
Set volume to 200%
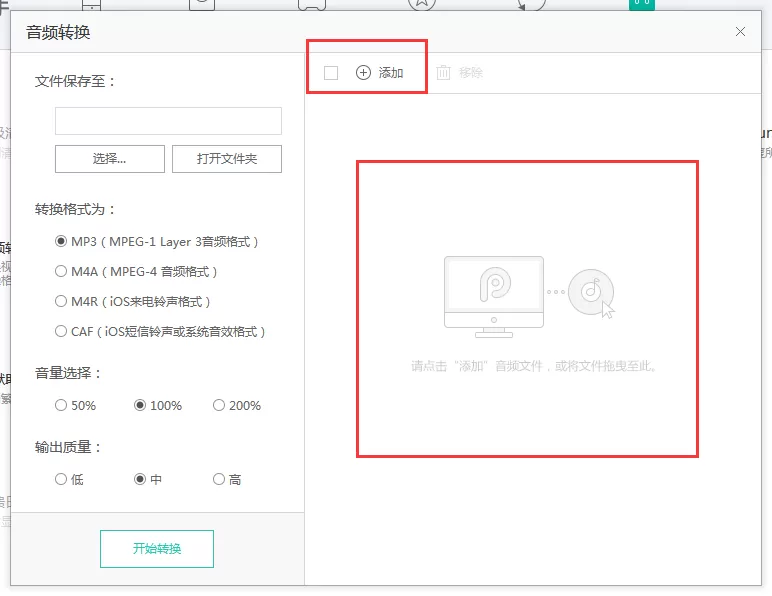pyautogui.click(x=219, y=405)
